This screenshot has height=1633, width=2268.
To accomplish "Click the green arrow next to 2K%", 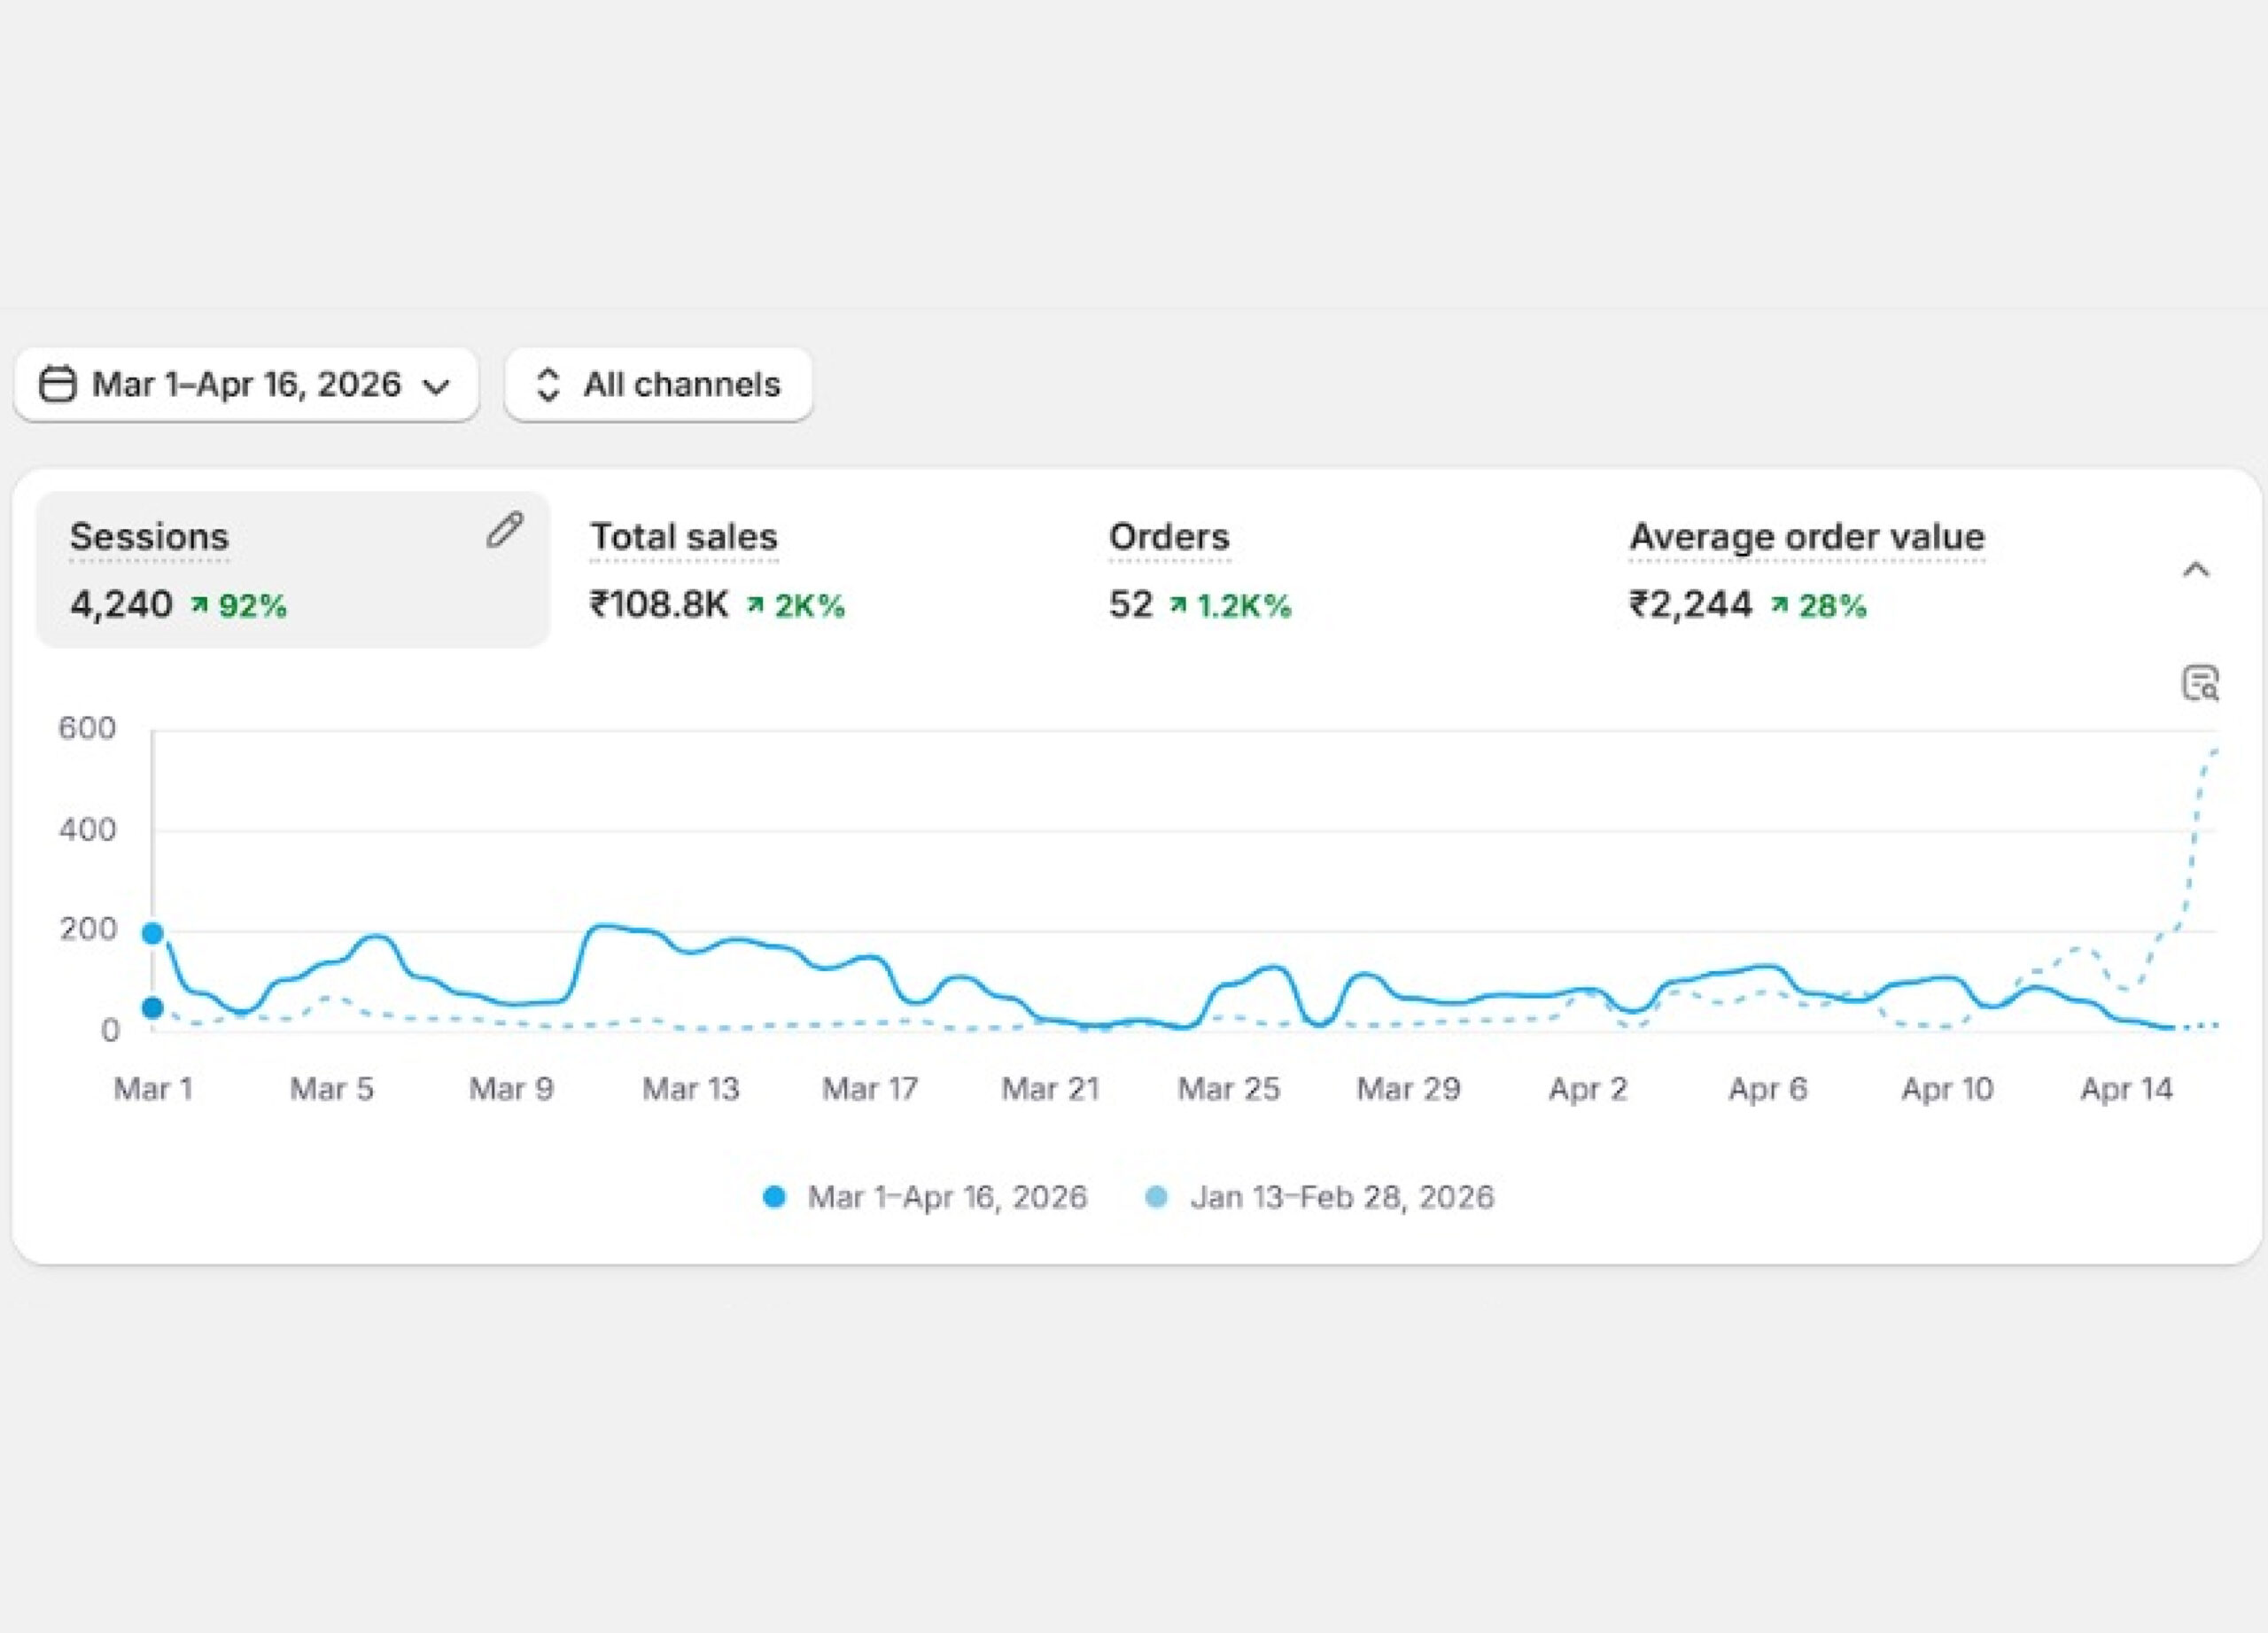I will pos(756,605).
